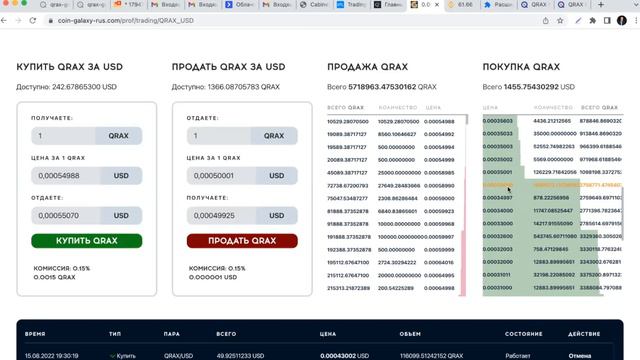Select buy-order row with quantity 5569.00000000
The image size is (640, 360).
pos(552,160)
